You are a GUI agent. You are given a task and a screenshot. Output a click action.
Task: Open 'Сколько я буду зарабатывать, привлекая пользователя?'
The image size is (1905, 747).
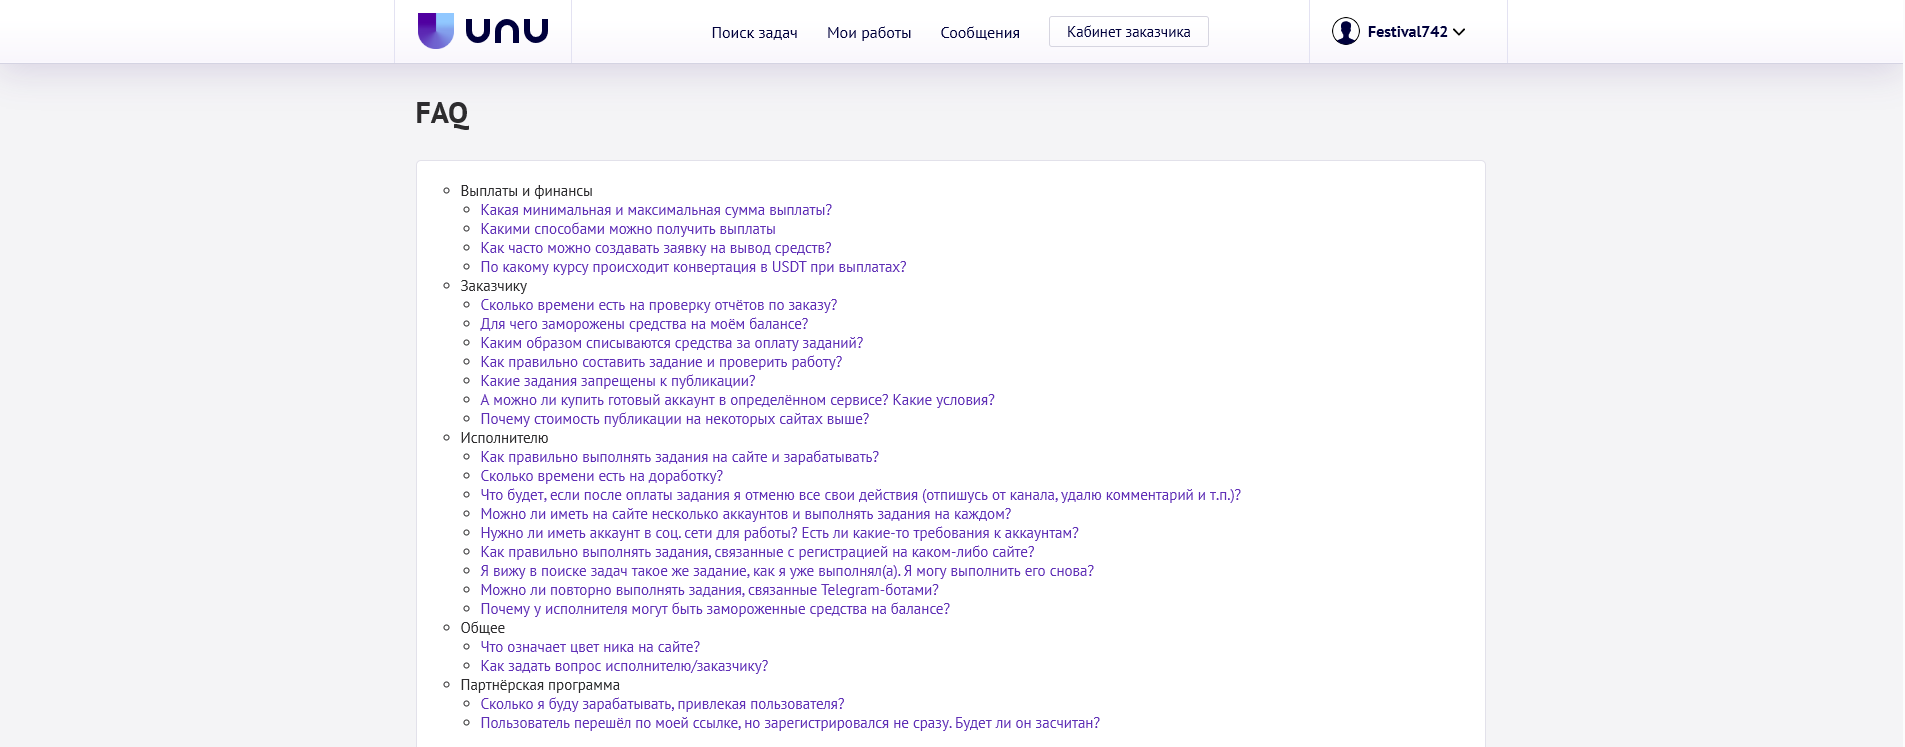[x=662, y=704]
